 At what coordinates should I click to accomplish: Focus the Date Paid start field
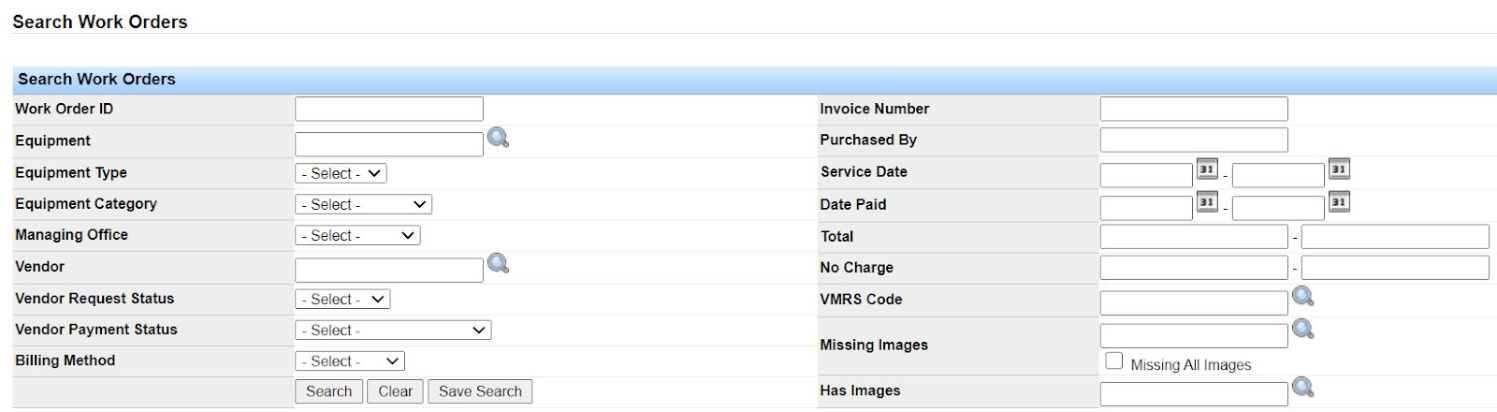[1147, 207]
